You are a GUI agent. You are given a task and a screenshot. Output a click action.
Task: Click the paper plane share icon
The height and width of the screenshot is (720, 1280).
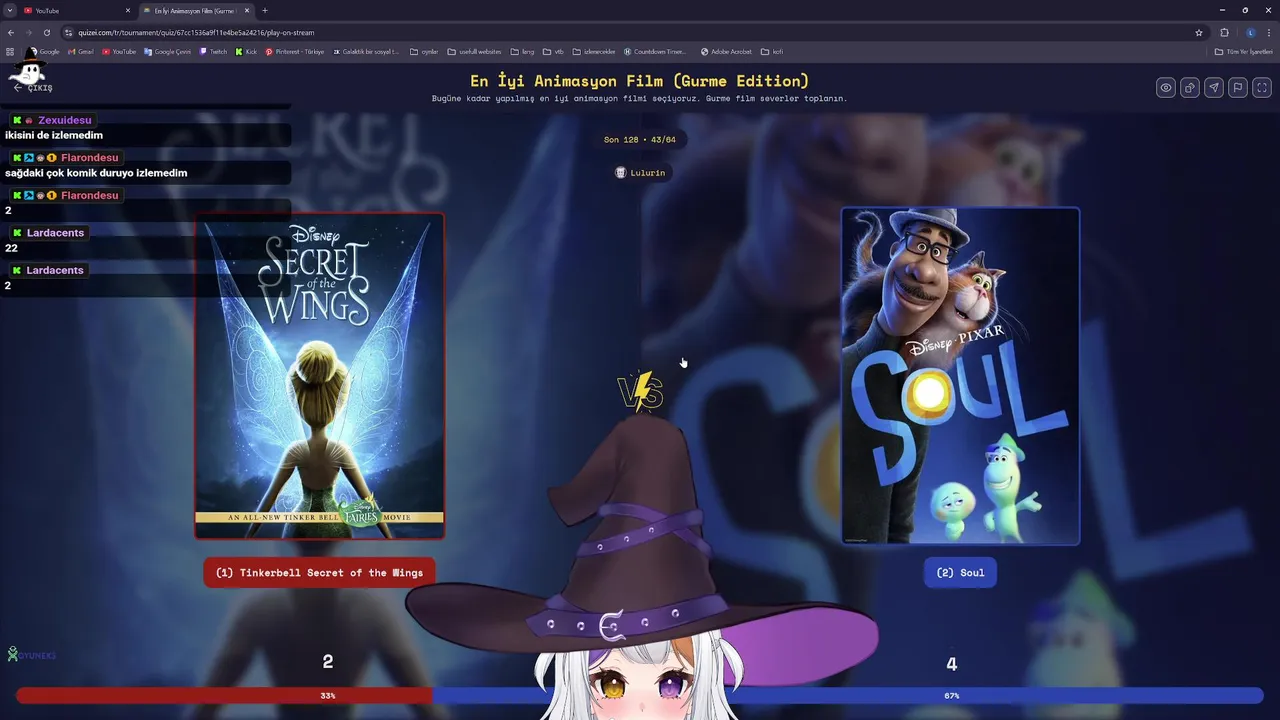pyautogui.click(x=1214, y=88)
